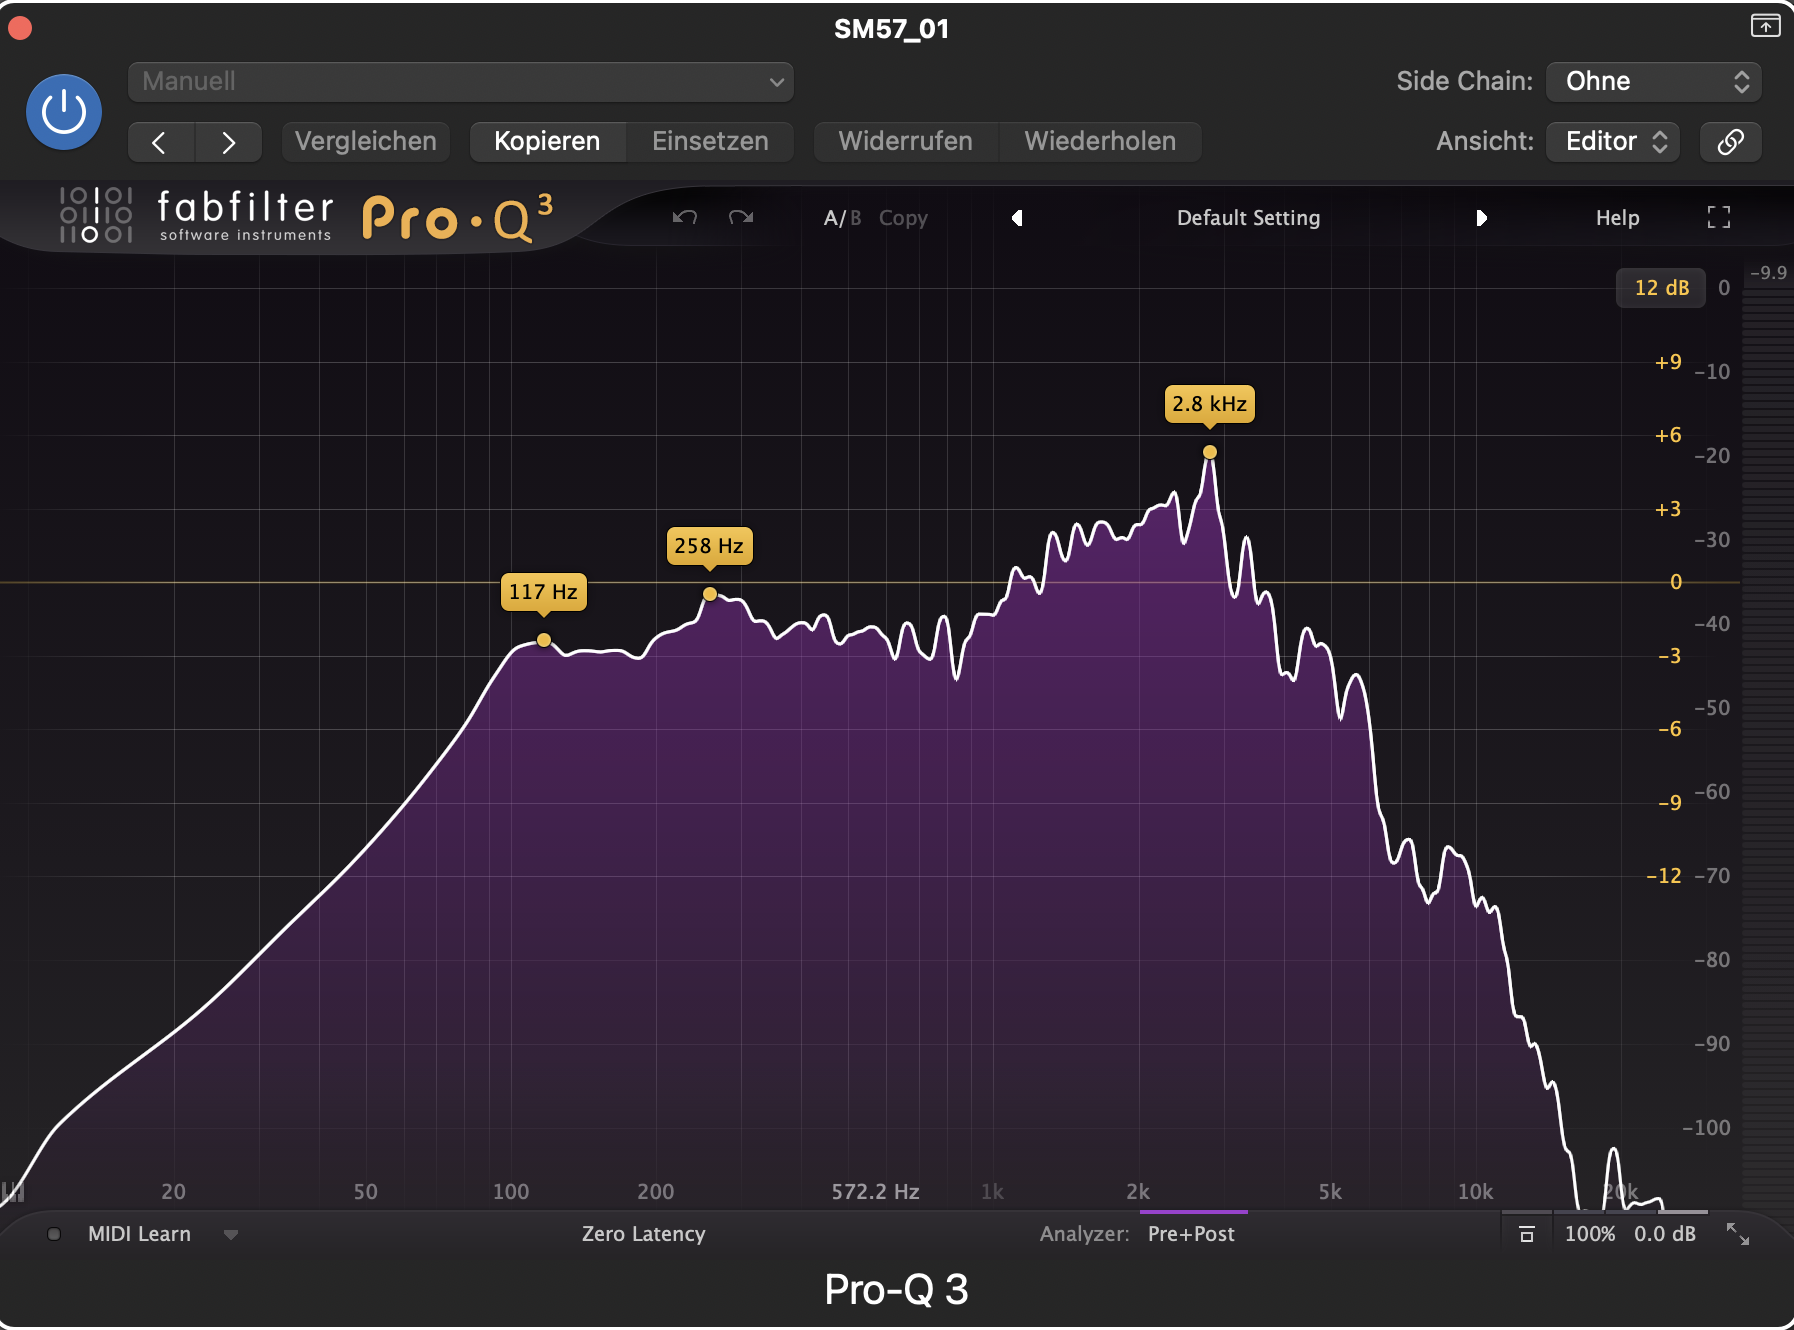Image resolution: width=1794 pixels, height=1330 pixels.
Task: Click the Vergleichen button
Action: point(366,142)
